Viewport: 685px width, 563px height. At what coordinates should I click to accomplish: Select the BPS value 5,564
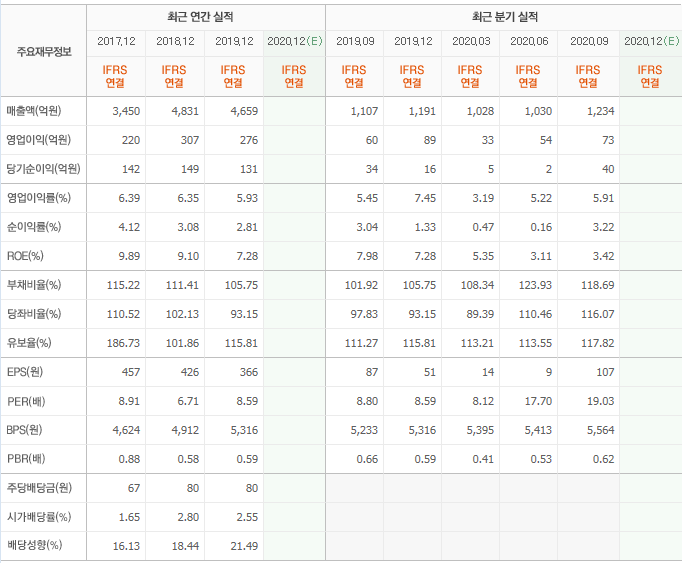[x=601, y=430]
